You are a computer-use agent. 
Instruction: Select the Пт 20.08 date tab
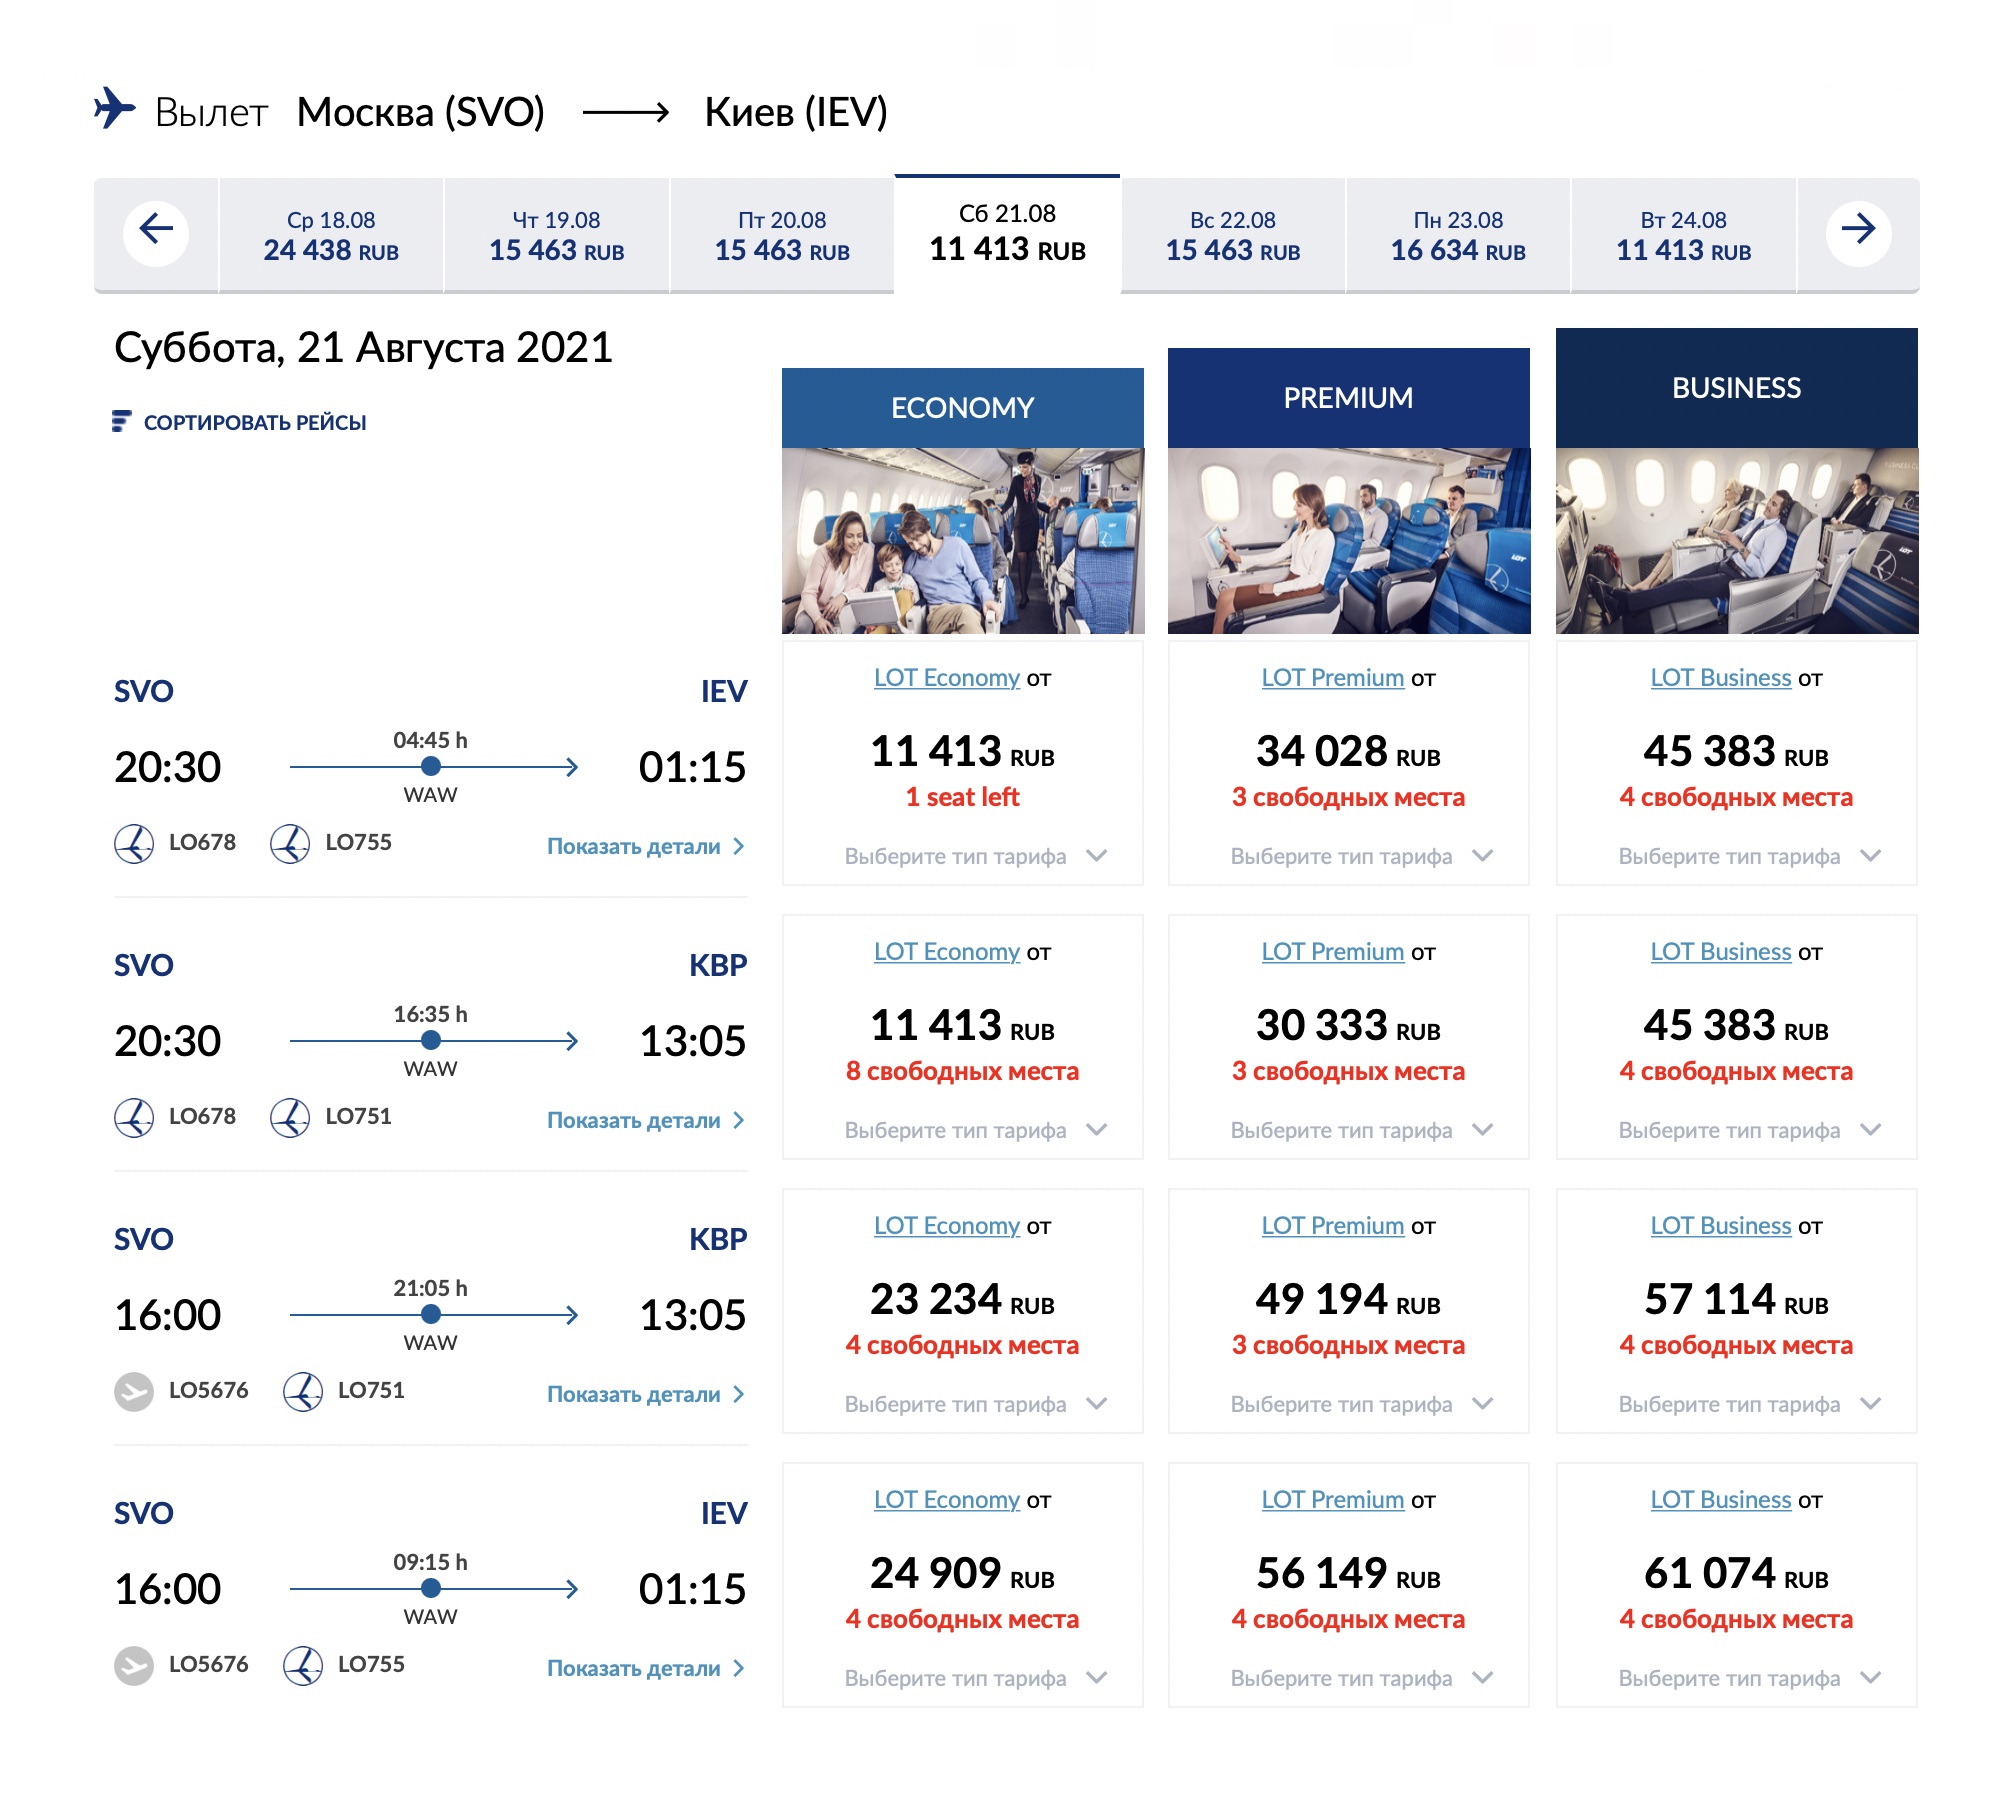[x=782, y=236]
